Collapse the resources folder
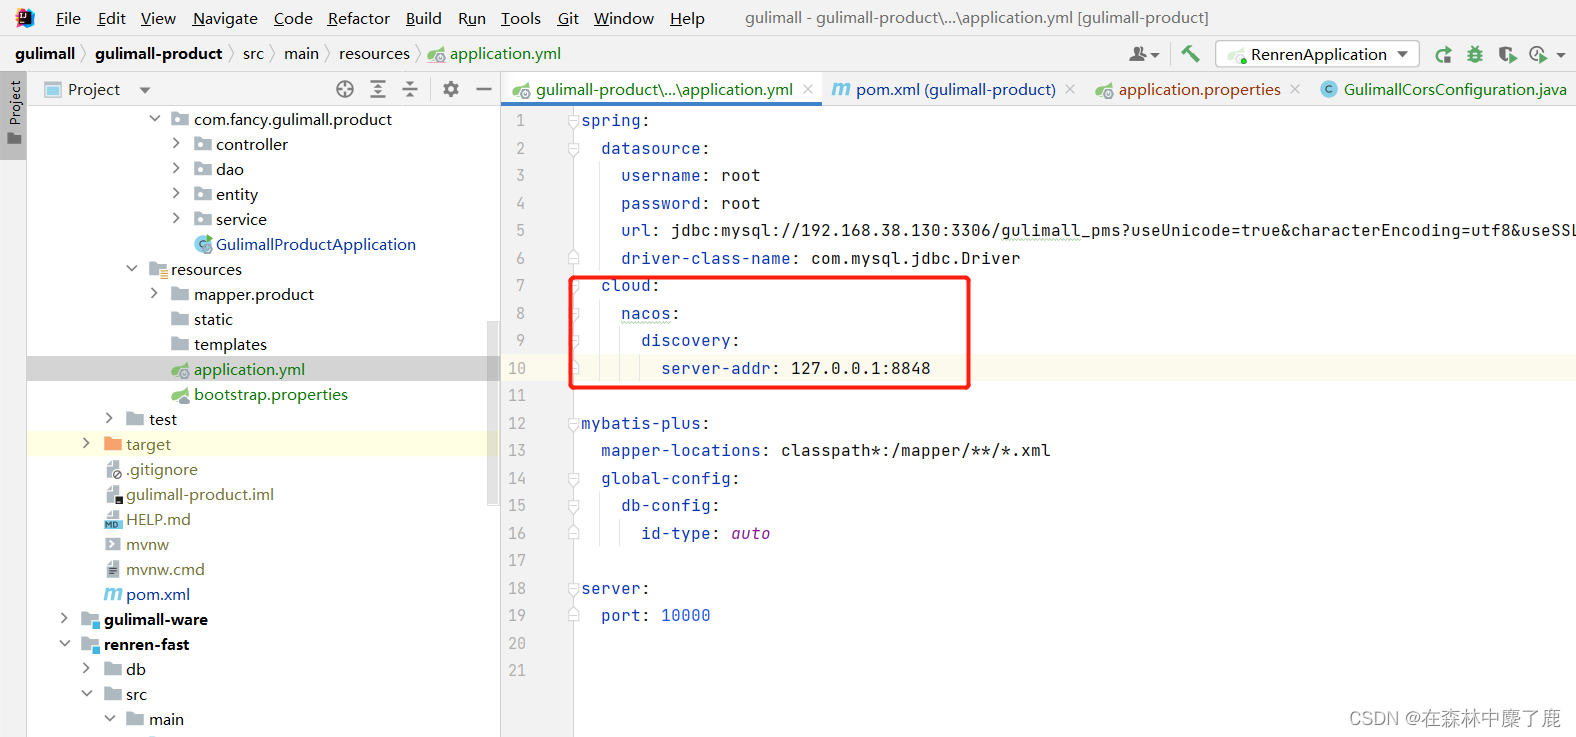This screenshot has width=1576, height=737. coord(132,269)
